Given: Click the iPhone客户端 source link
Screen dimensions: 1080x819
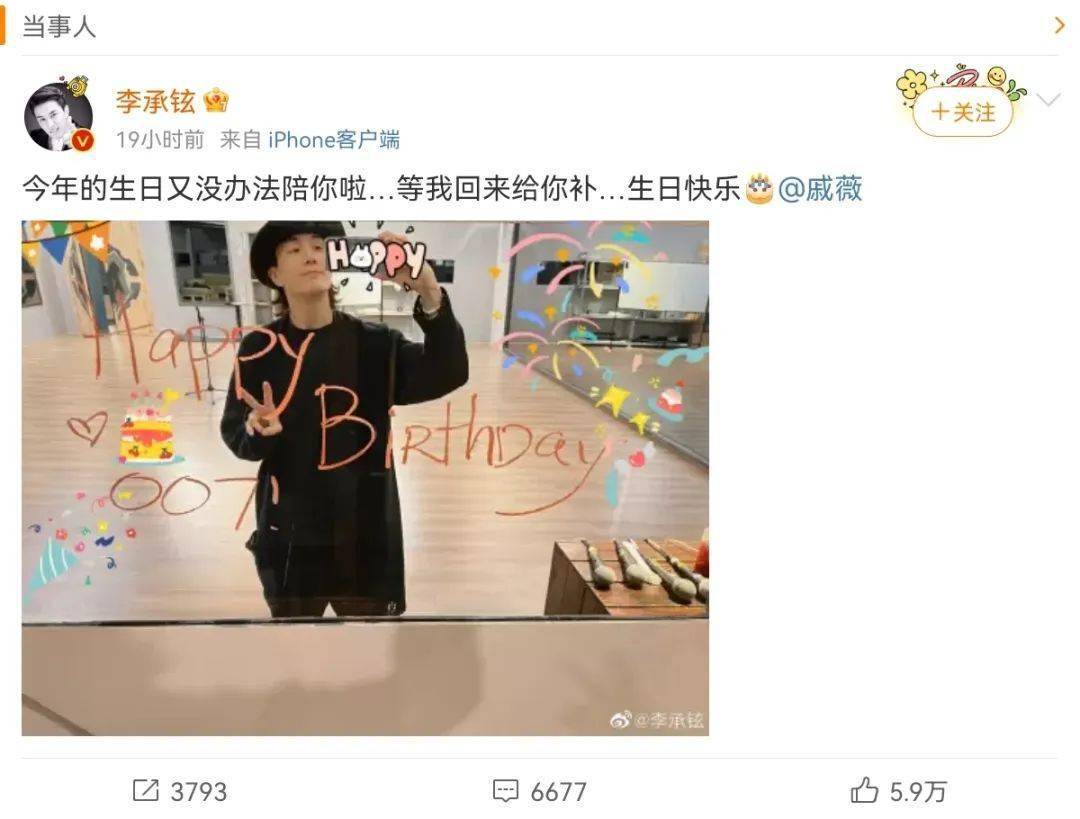Looking at the screenshot, I should click(334, 140).
